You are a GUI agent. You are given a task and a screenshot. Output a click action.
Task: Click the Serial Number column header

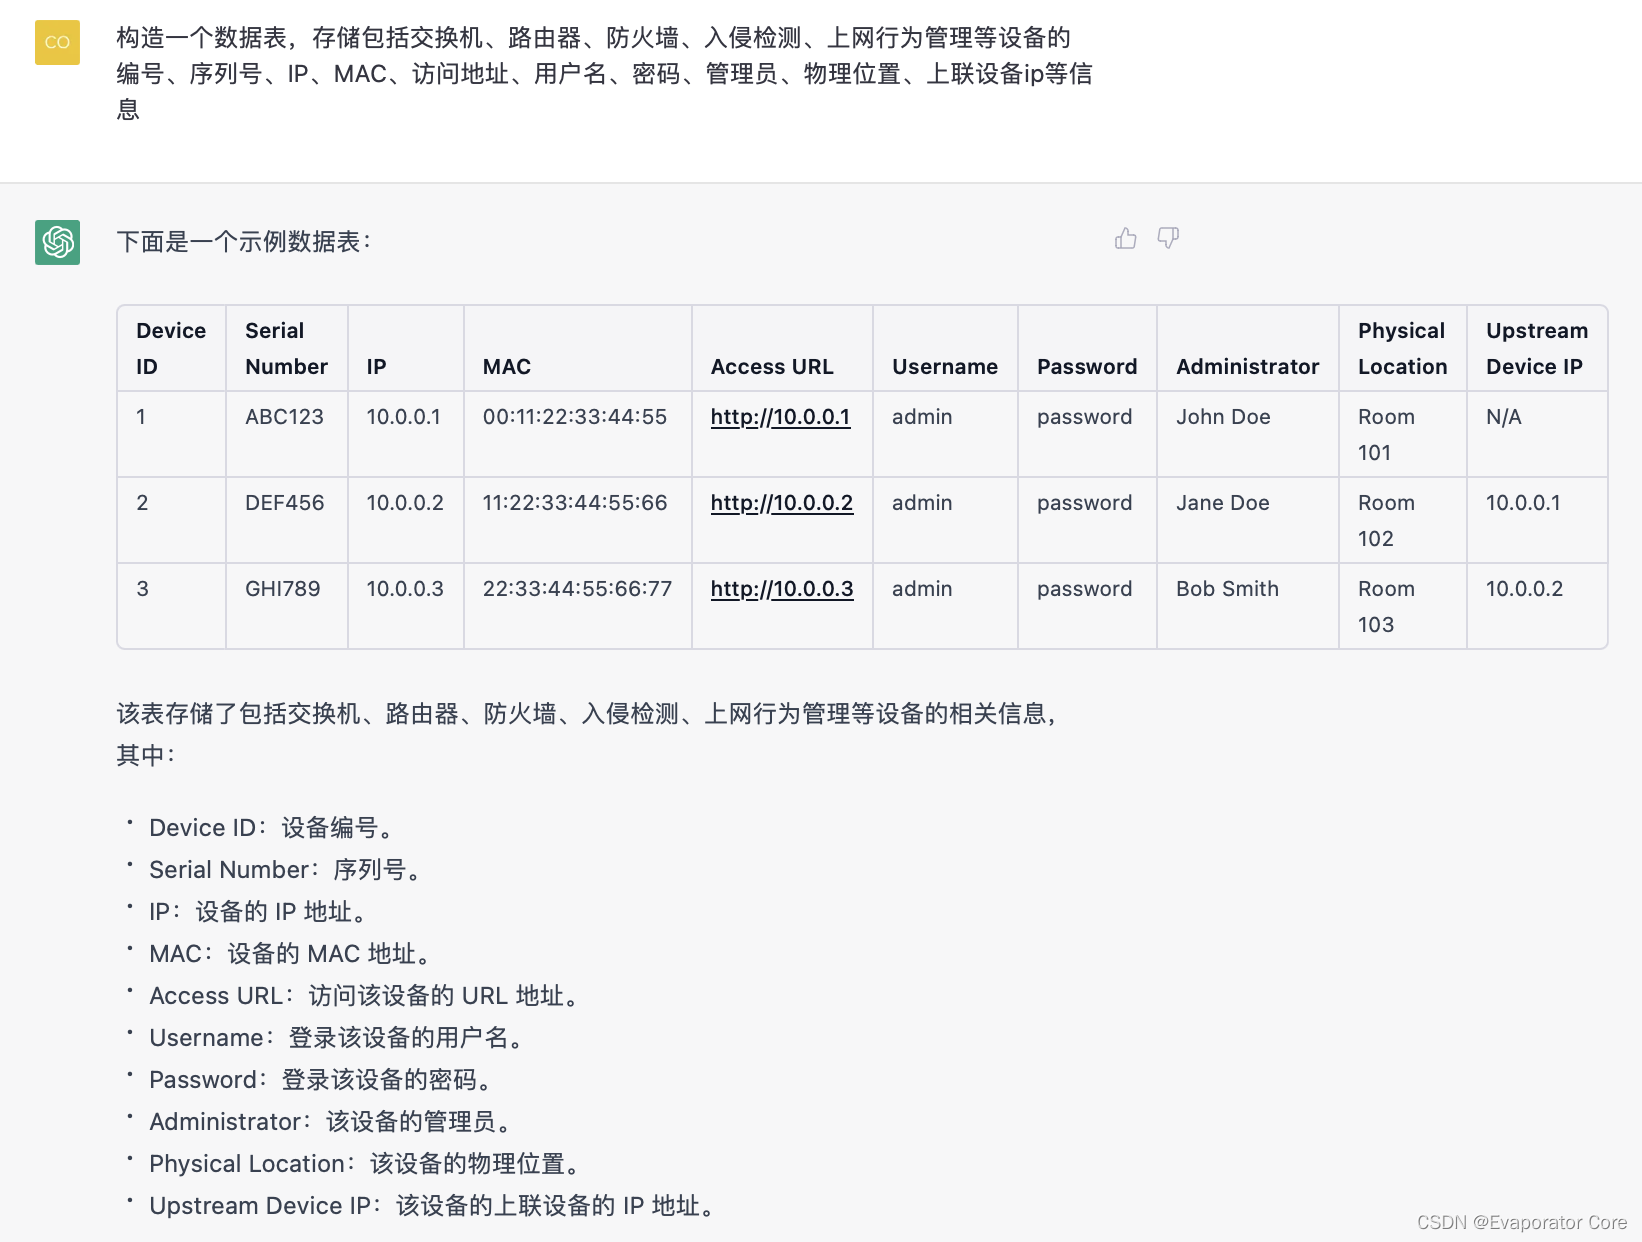[x=286, y=348]
